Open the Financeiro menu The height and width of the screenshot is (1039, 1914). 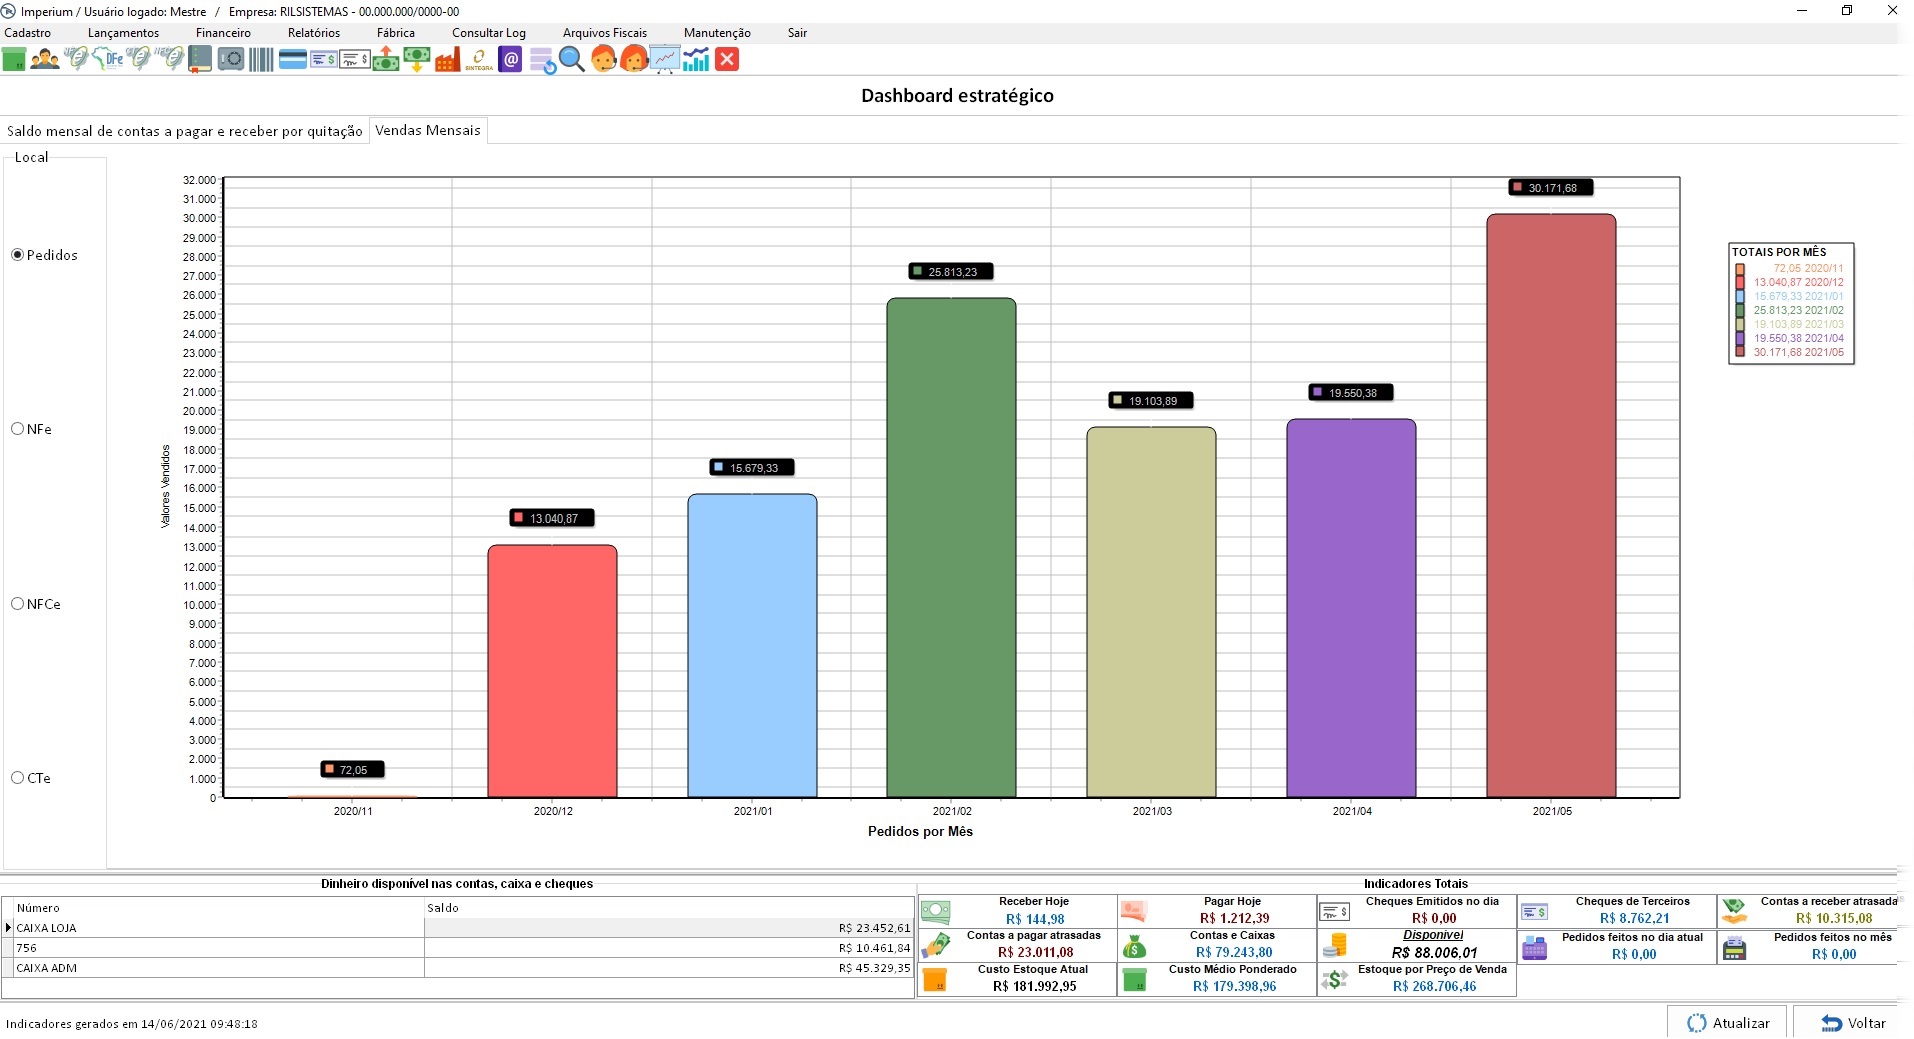223,33
